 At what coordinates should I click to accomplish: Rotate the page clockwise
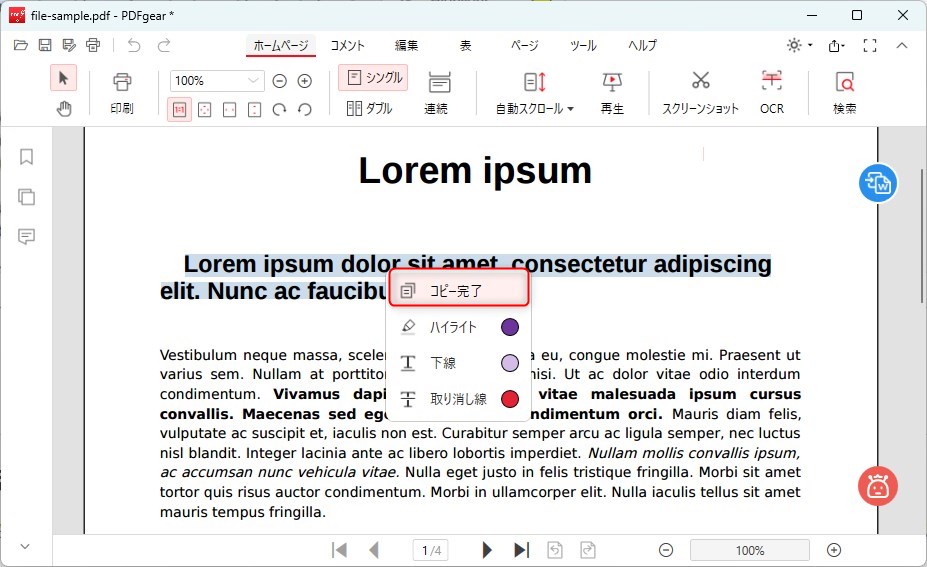pos(279,110)
